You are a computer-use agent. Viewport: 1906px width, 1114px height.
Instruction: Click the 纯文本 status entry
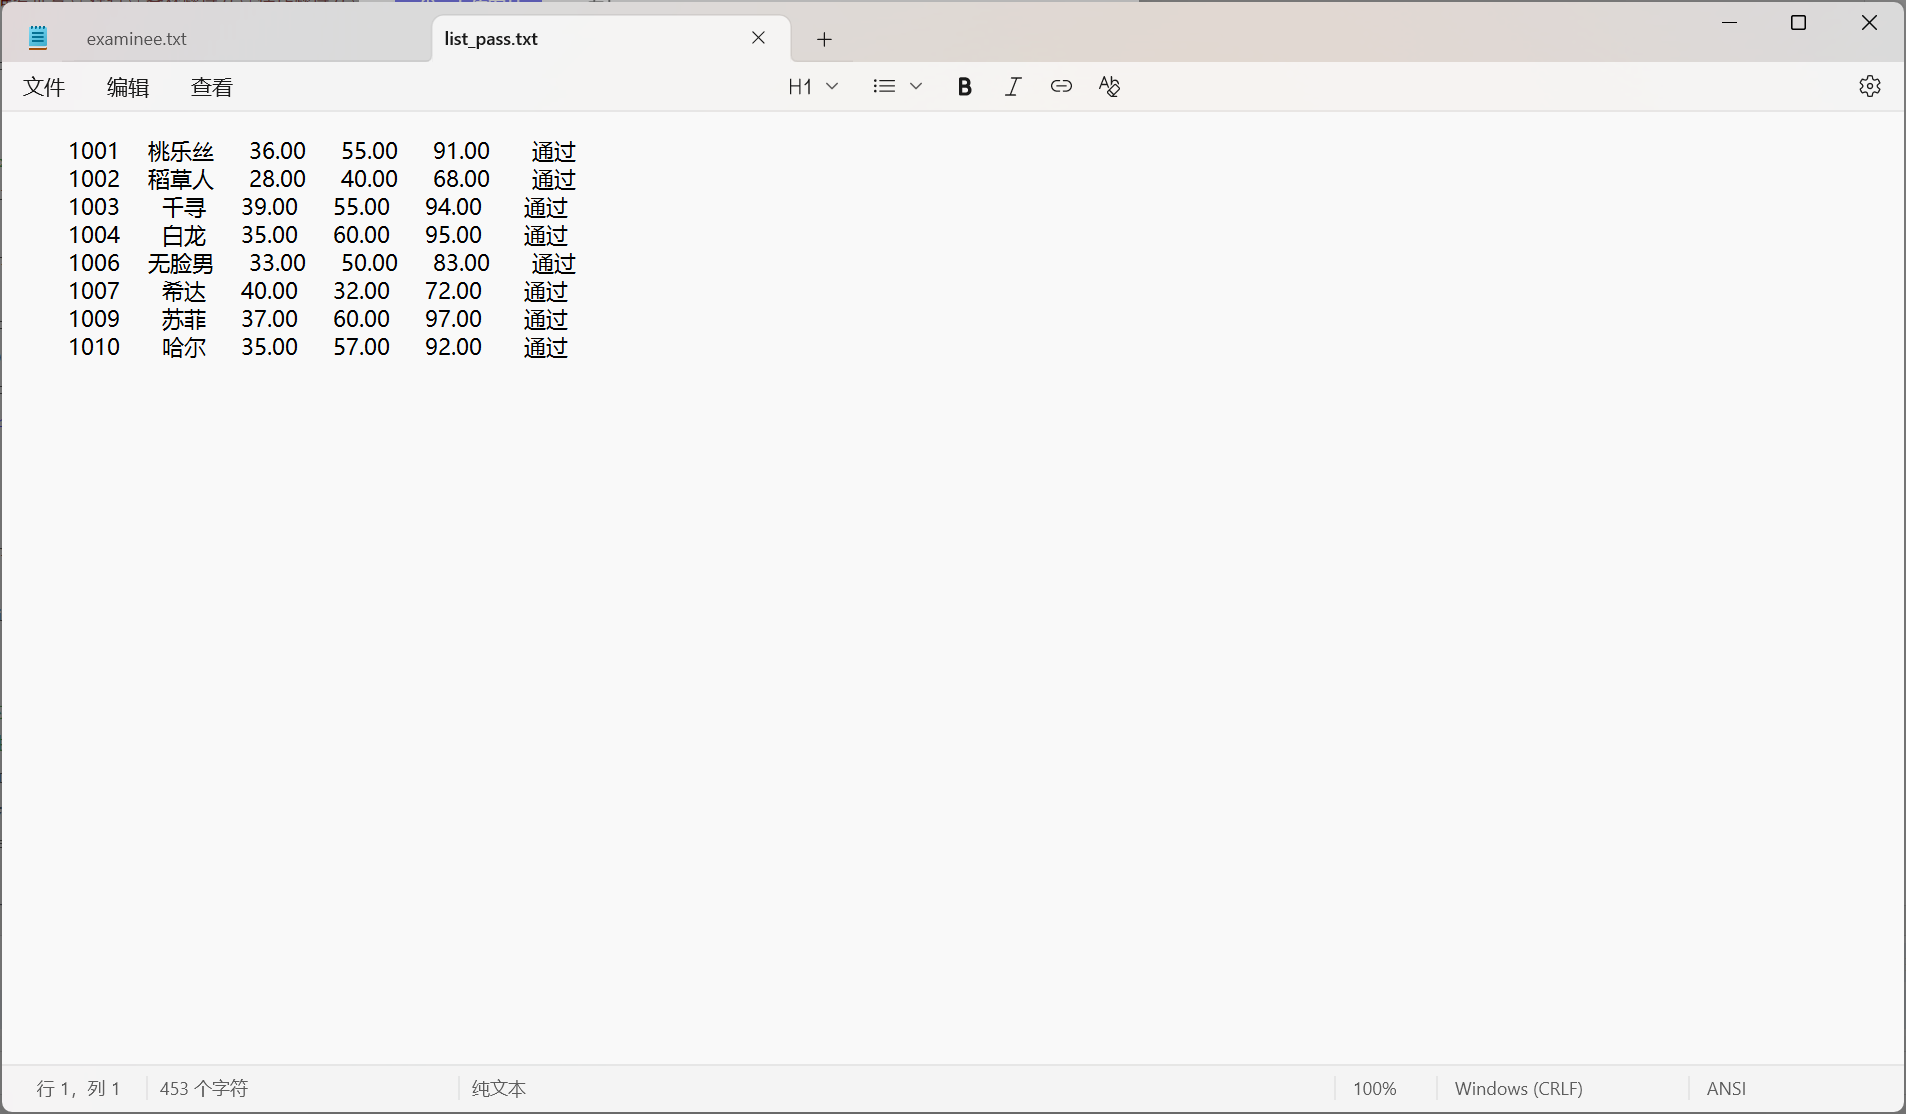tap(499, 1089)
